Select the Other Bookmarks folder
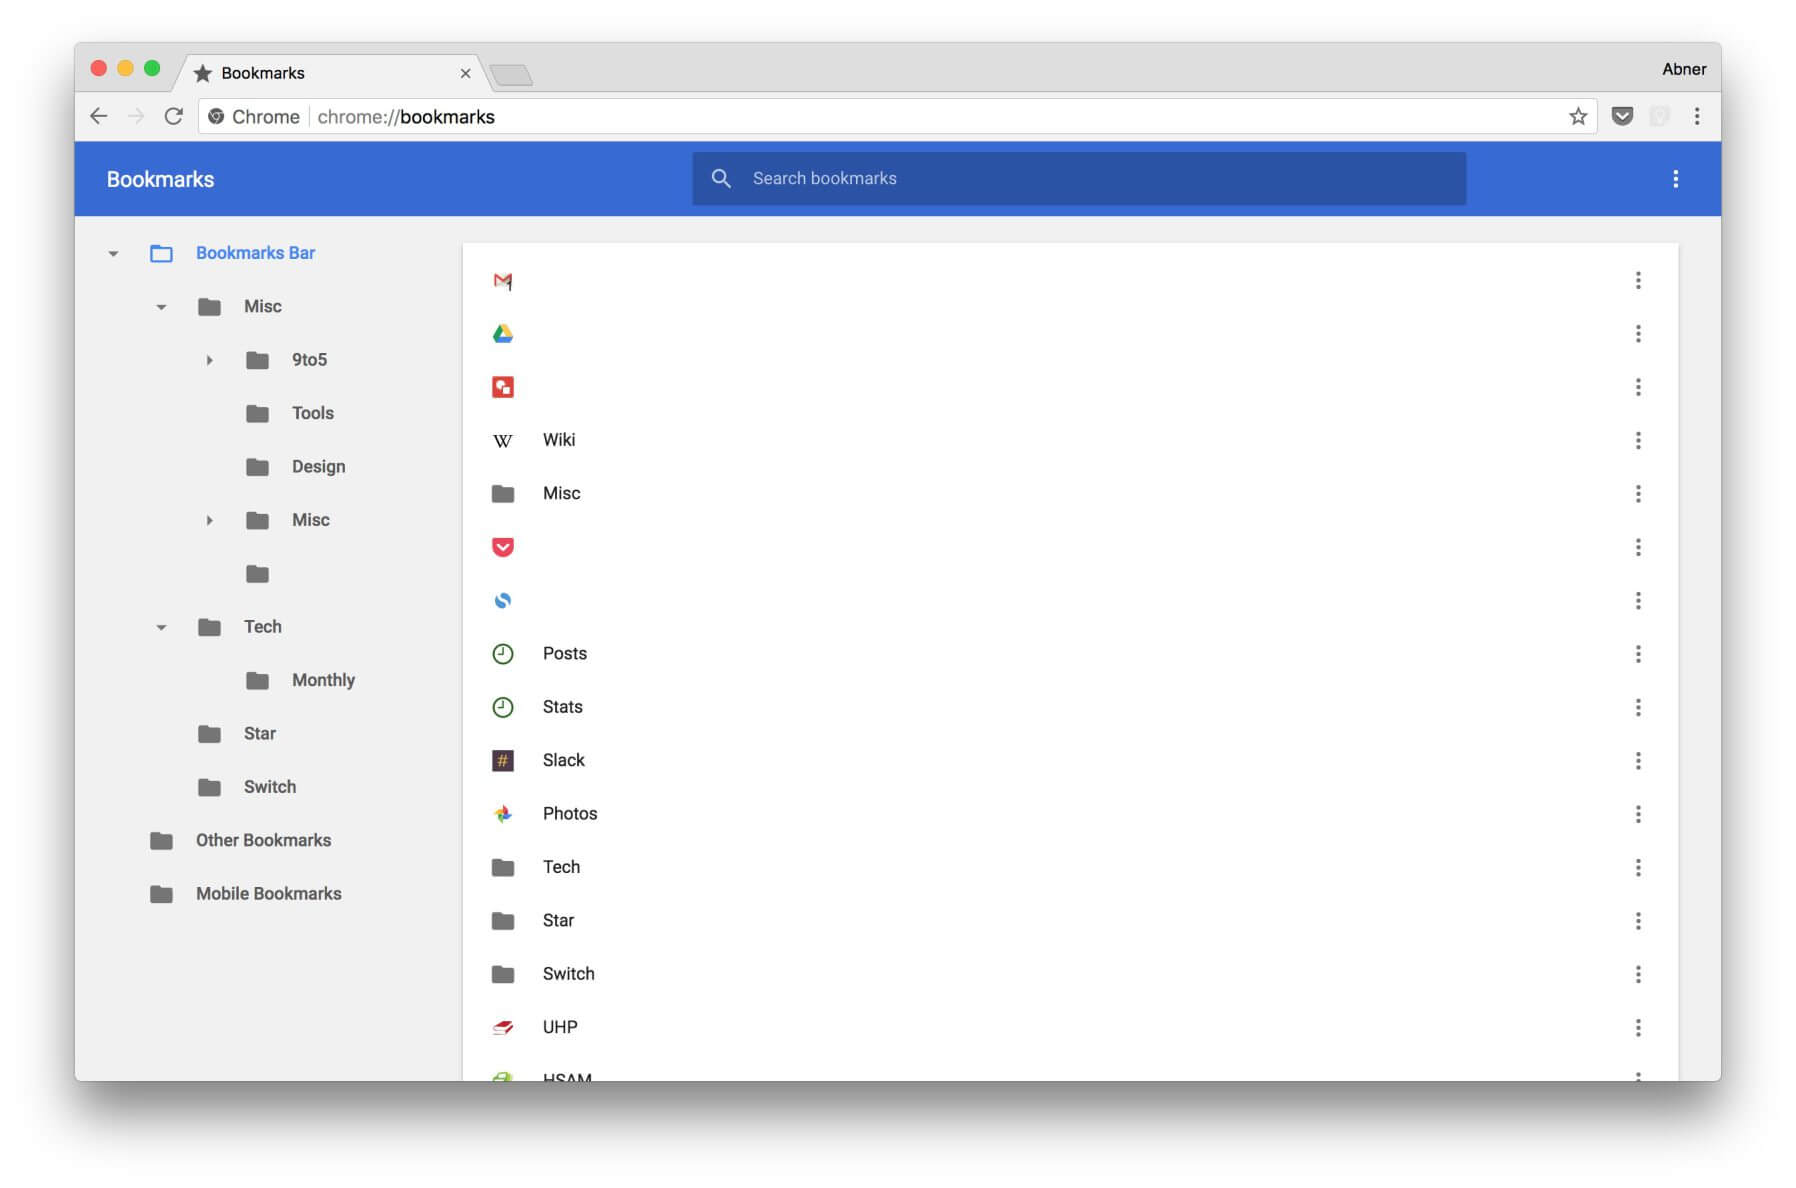The height and width of the screenshot is (1188, 1796). (x=263, y=841)
